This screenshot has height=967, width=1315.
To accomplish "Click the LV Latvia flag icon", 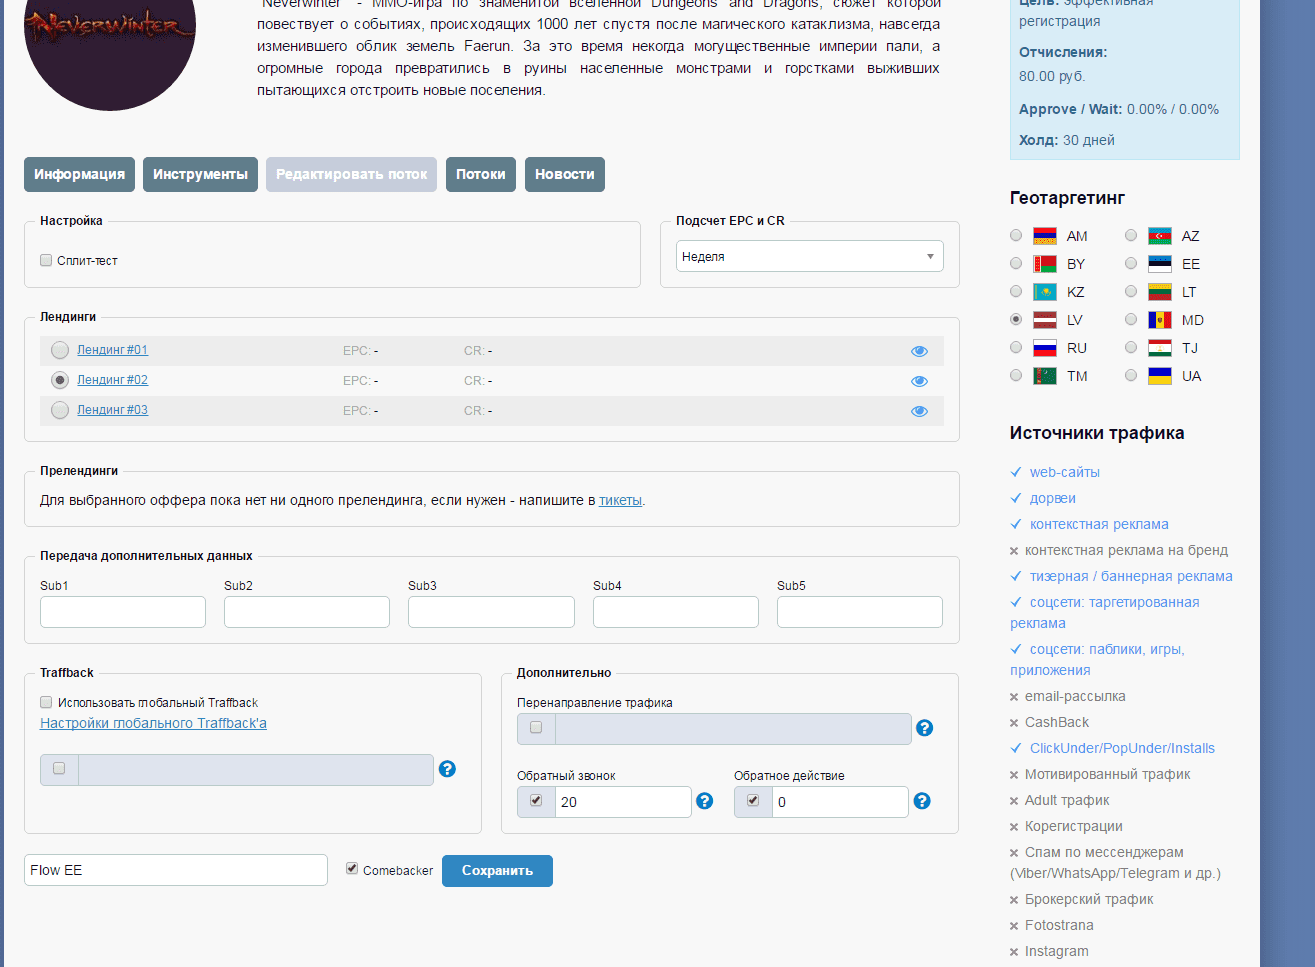I will click(1044, 320).
